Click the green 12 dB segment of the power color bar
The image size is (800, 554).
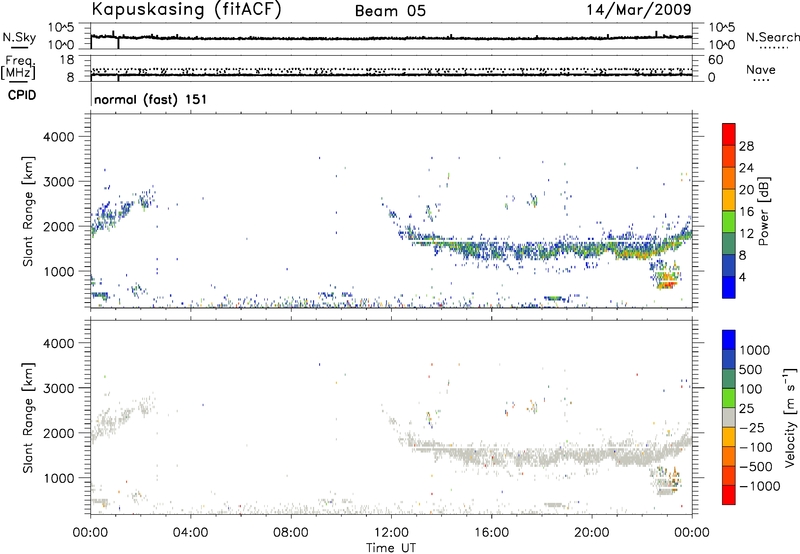point(729,222)
